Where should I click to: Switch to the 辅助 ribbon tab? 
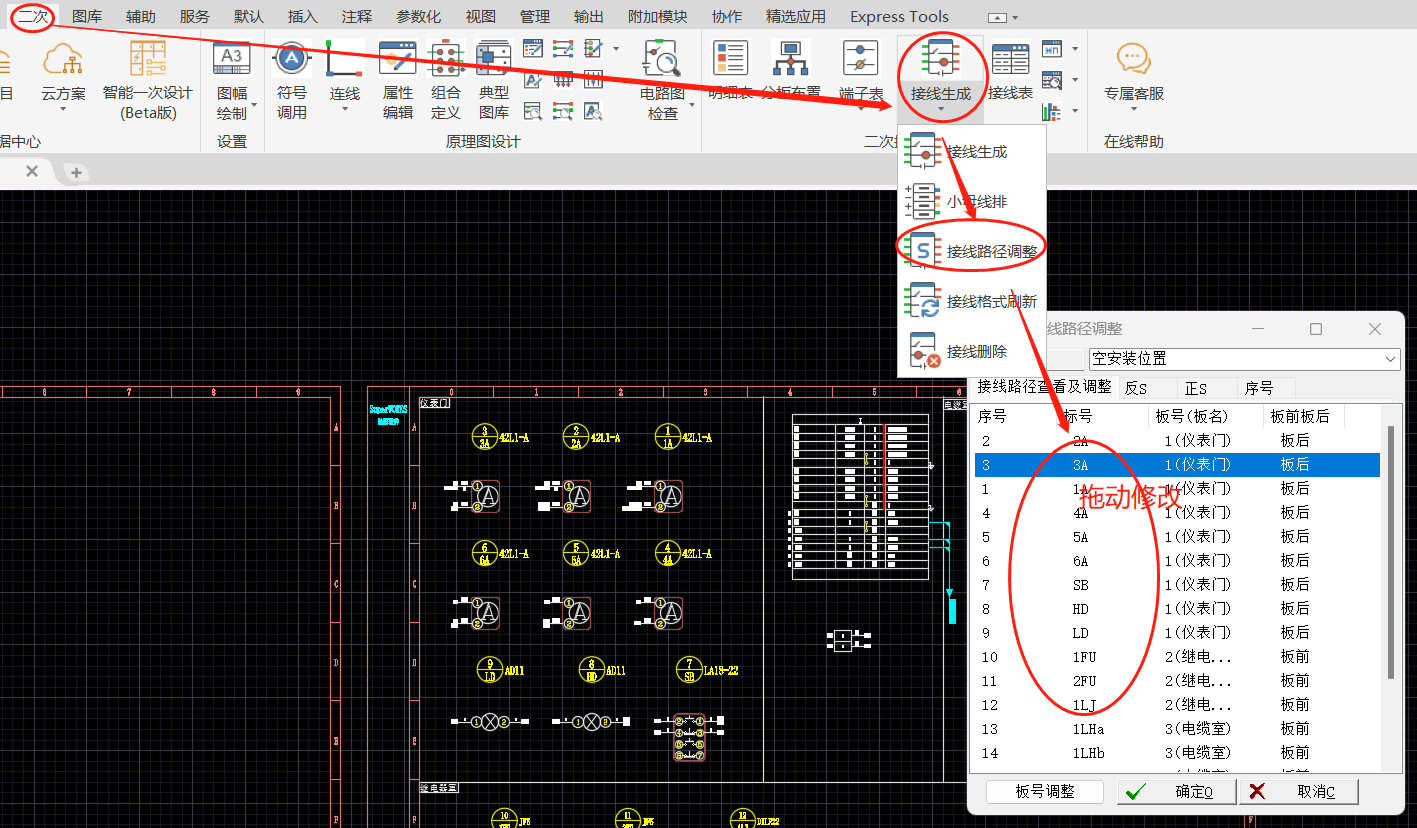[141, 17]
